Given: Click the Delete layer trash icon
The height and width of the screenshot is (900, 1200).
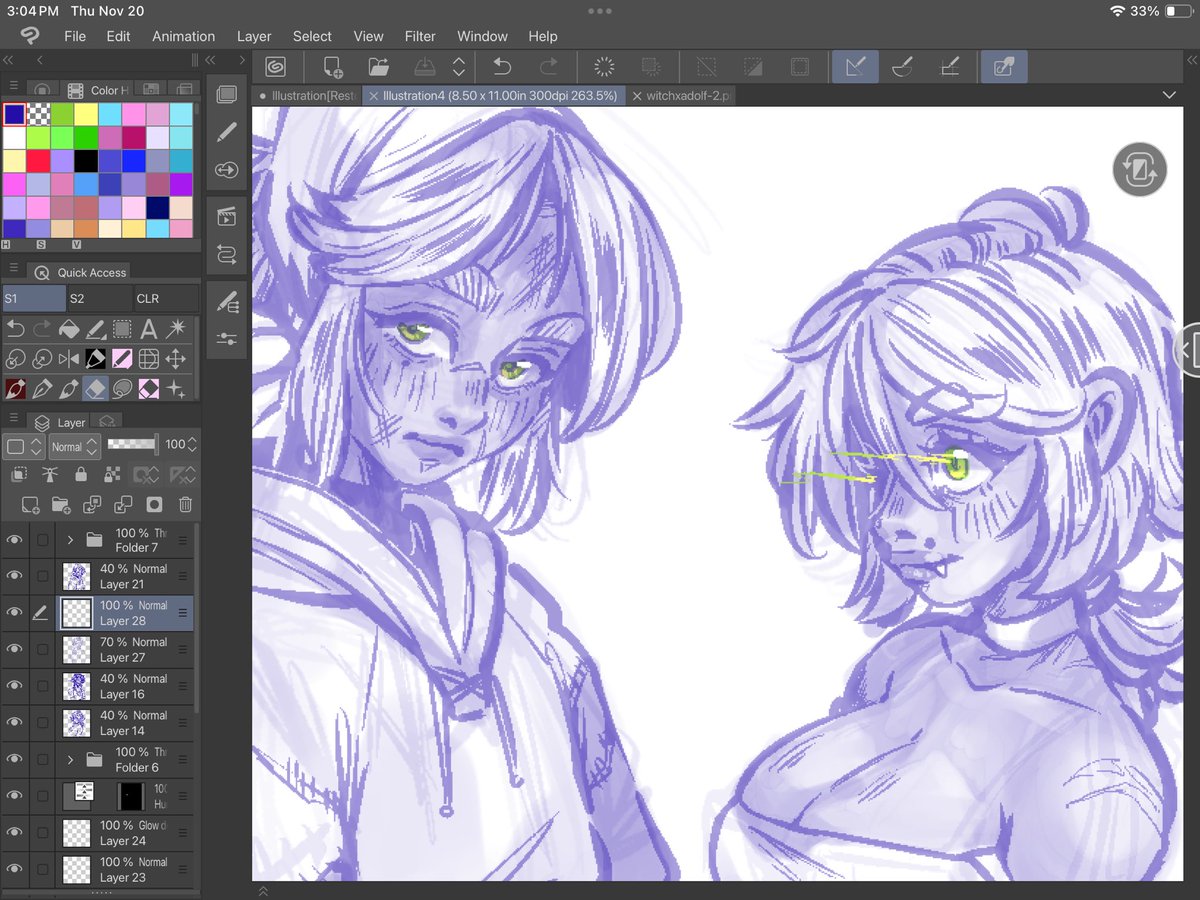Looking at the screenshot, I should 185,505.
